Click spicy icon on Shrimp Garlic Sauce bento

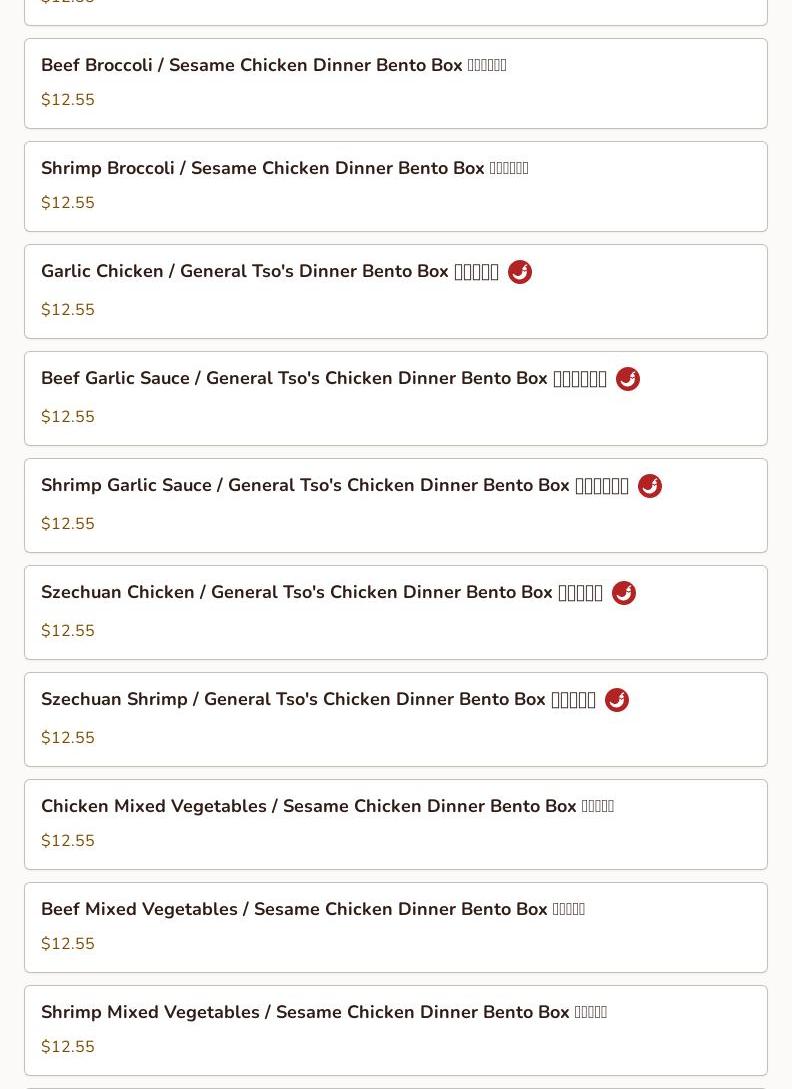[650, 486]
